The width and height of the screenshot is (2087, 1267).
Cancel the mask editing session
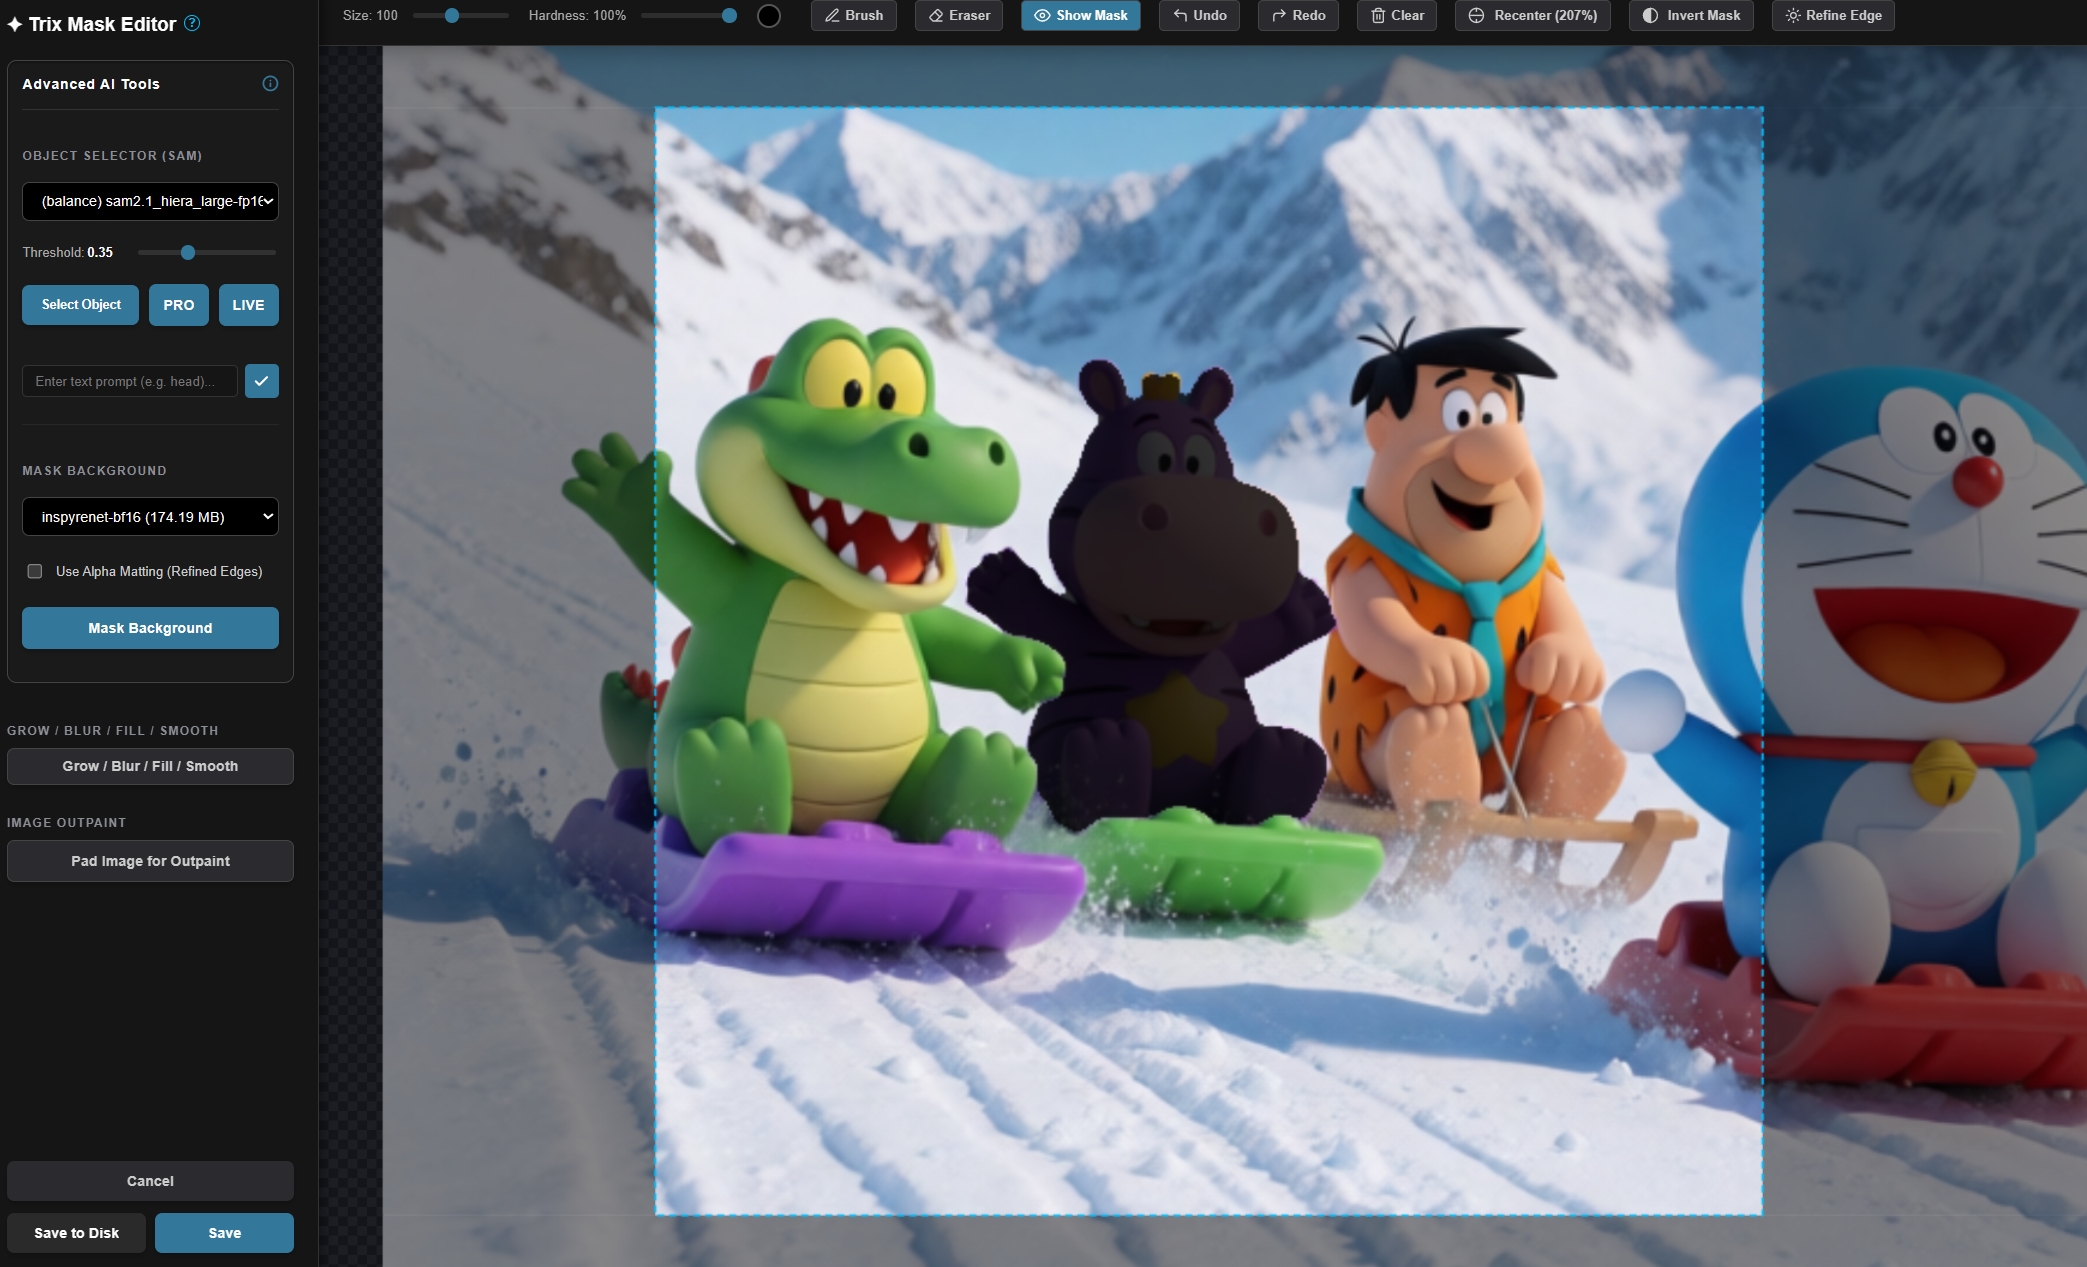[x=150, y=1181]
